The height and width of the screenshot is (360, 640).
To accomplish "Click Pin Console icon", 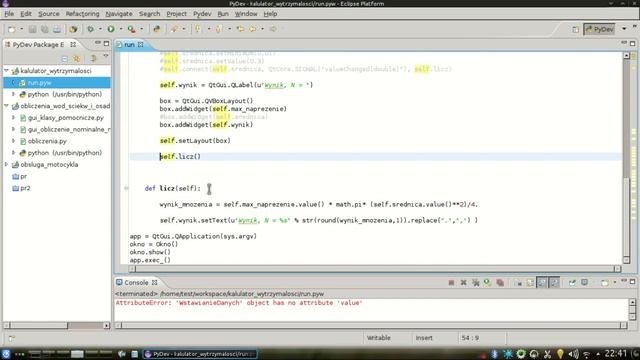I will point(572,282).
